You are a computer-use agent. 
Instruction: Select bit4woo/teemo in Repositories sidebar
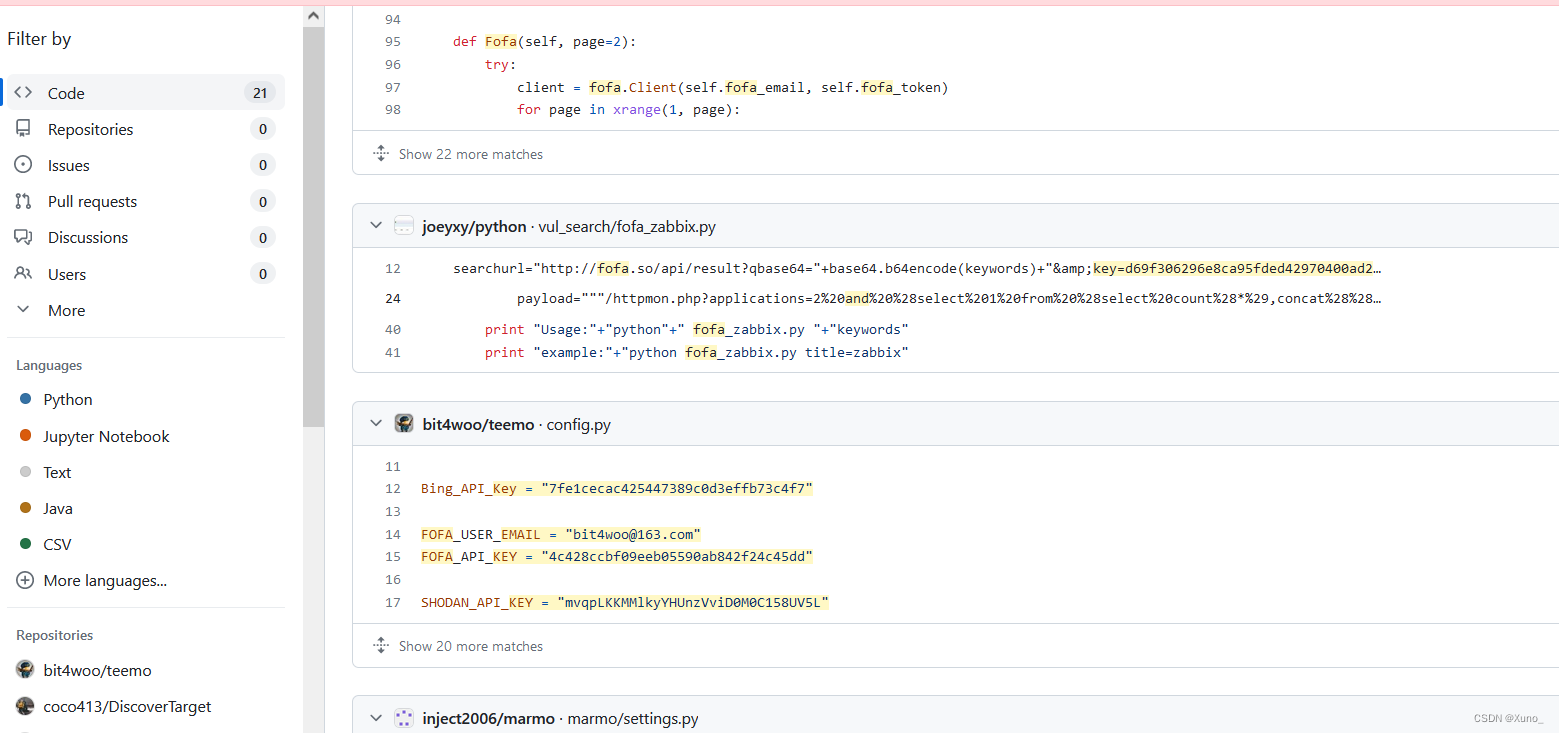(98, 670)
